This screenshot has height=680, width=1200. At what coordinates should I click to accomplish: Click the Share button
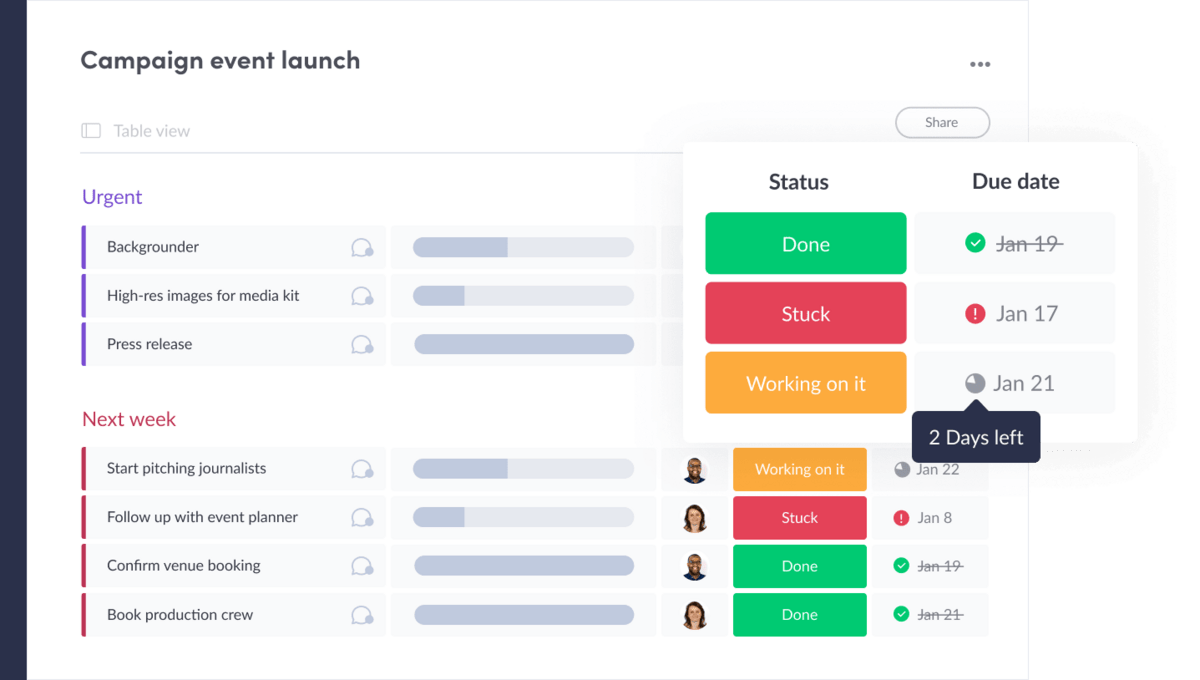click(x=941, y=123)
